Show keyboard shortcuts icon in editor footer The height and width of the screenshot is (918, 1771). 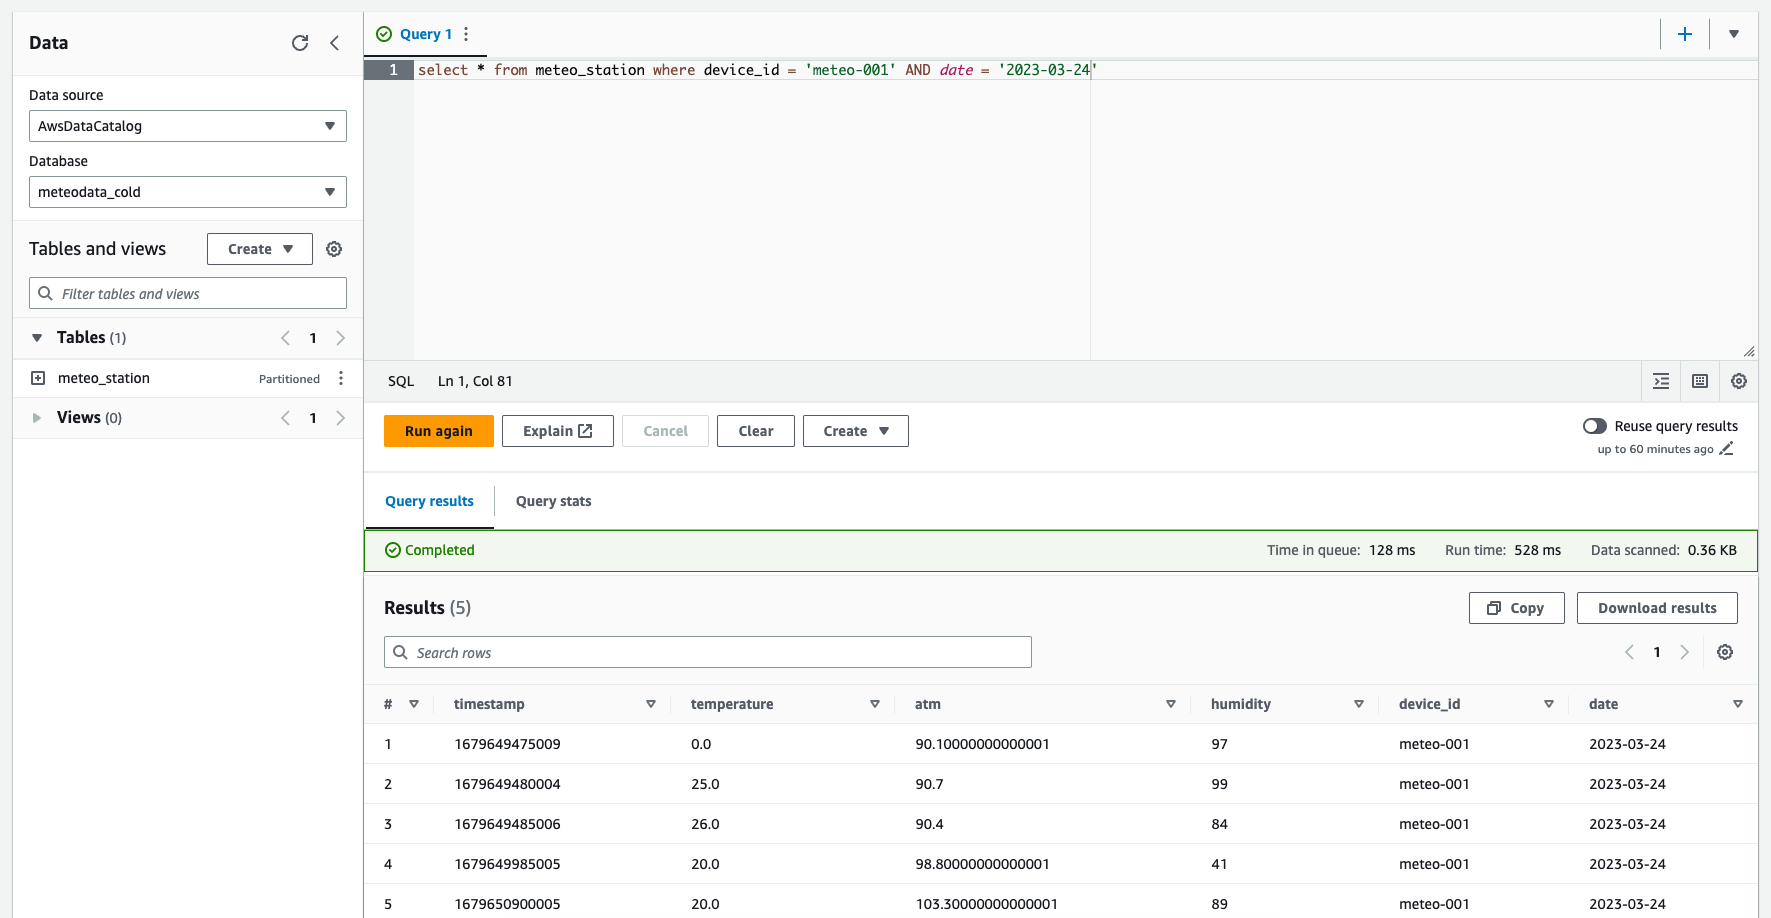1700,381
